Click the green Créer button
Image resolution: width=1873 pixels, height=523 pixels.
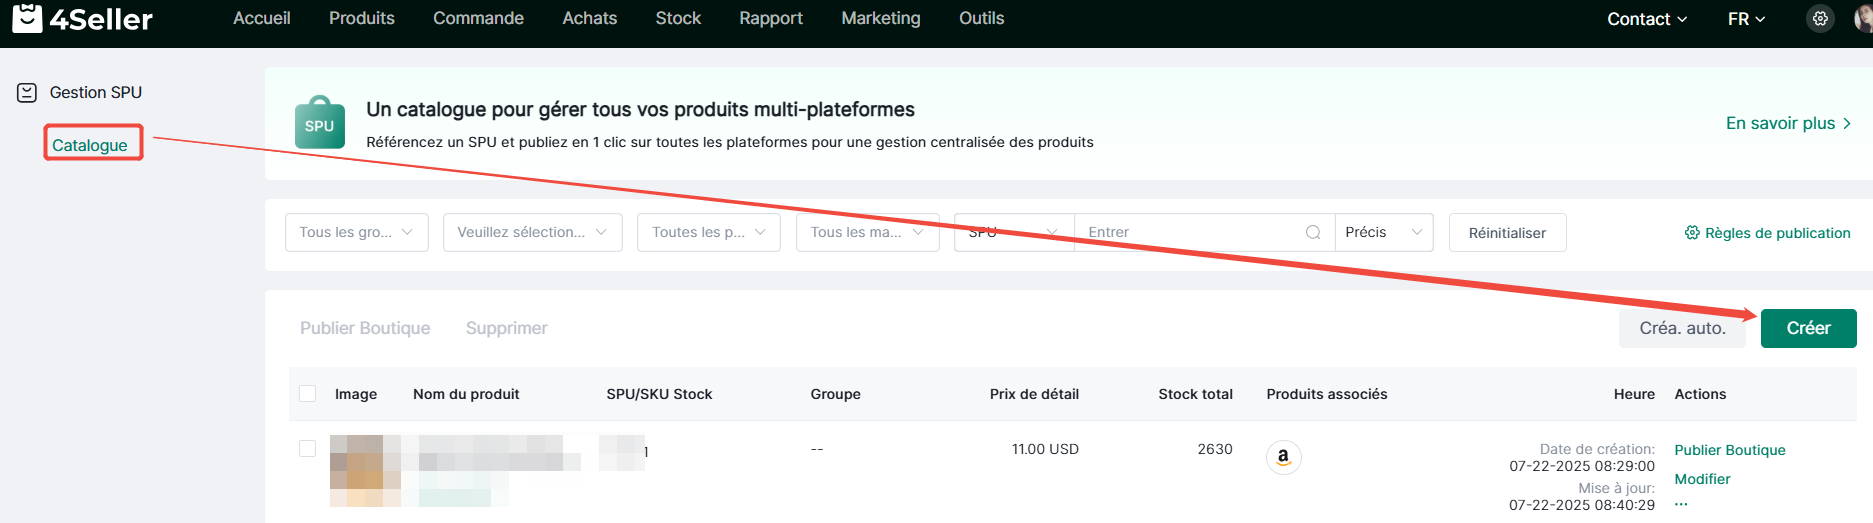coord(1808,328)
